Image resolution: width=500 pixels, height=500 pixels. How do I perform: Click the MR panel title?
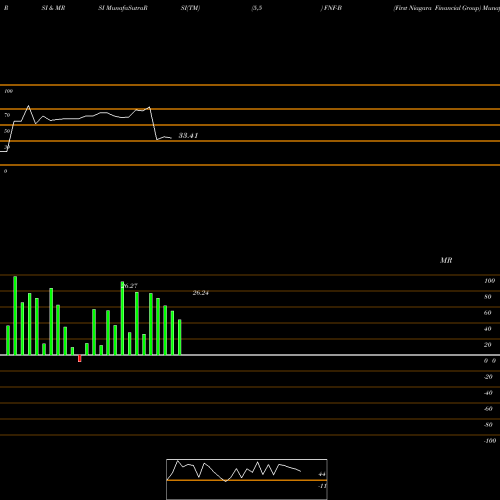point(446,260)
